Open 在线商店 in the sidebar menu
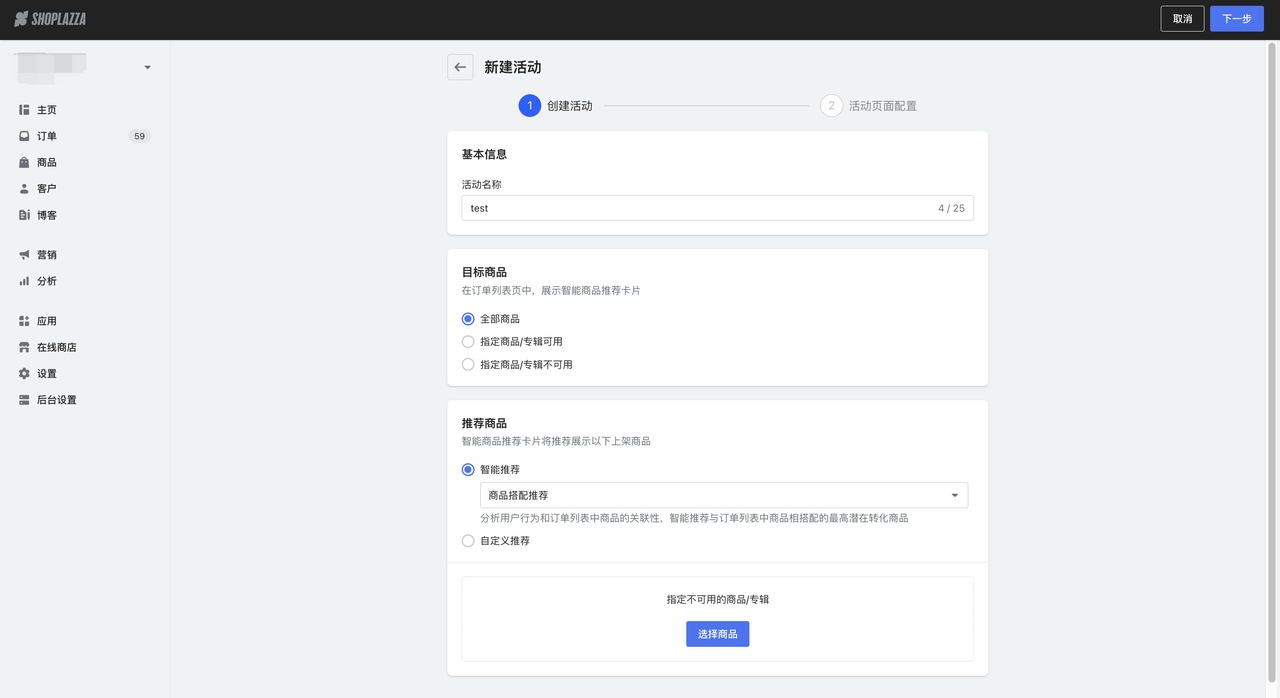Viewport: 1280px width, 698px height. [x=56, y=348]
